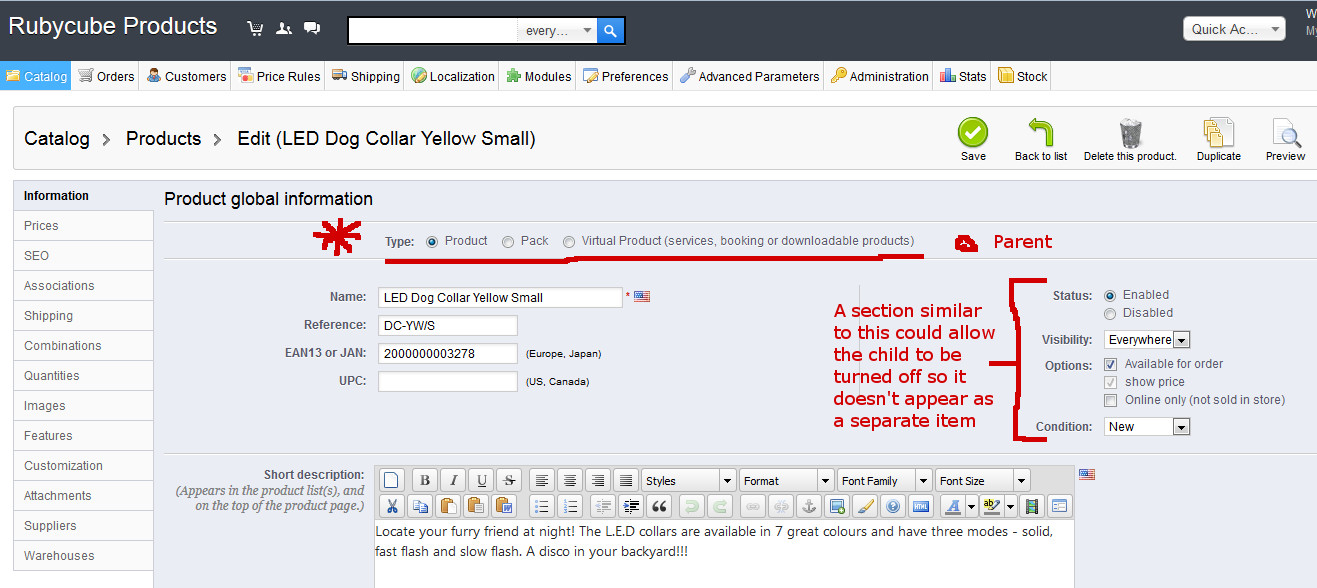Switch to the Prices tab
1317x588 pixels.
[84, 226]
